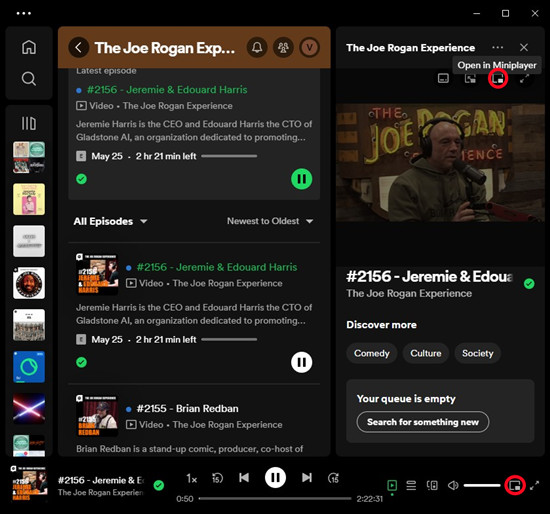Screen dimensions: 550x514
Task: Open The Joe Rogan Experience under panel title
Action: [x=409, y=293]
